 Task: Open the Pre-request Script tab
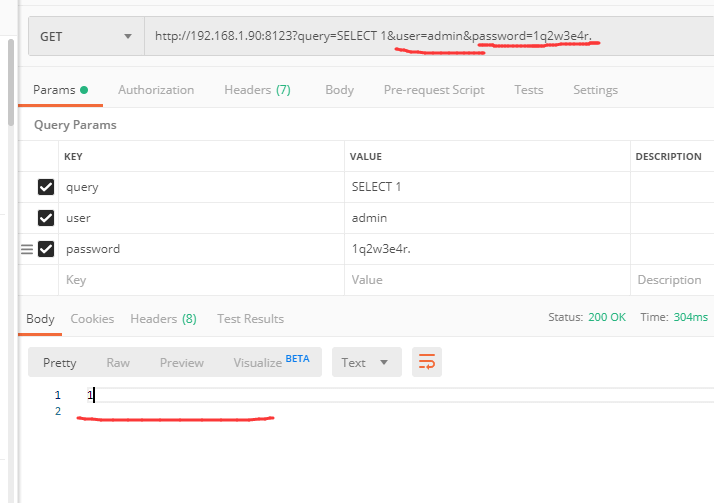tap(434, 90)
